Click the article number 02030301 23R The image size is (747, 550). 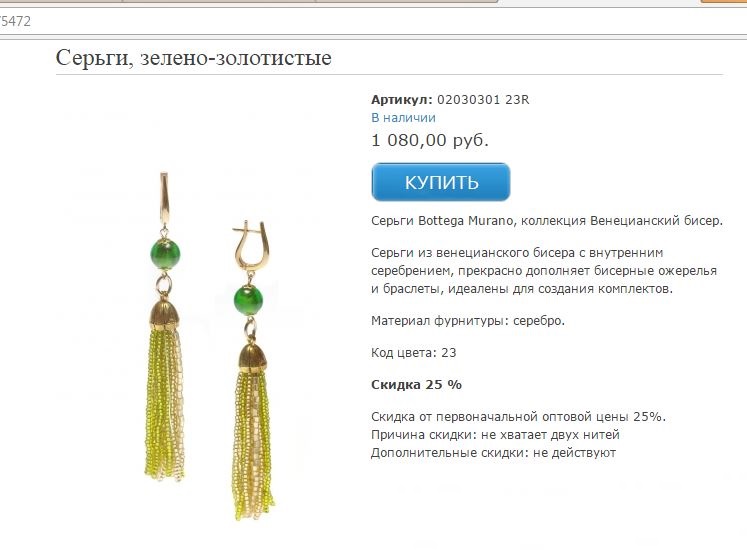click(x=483, y=100)
